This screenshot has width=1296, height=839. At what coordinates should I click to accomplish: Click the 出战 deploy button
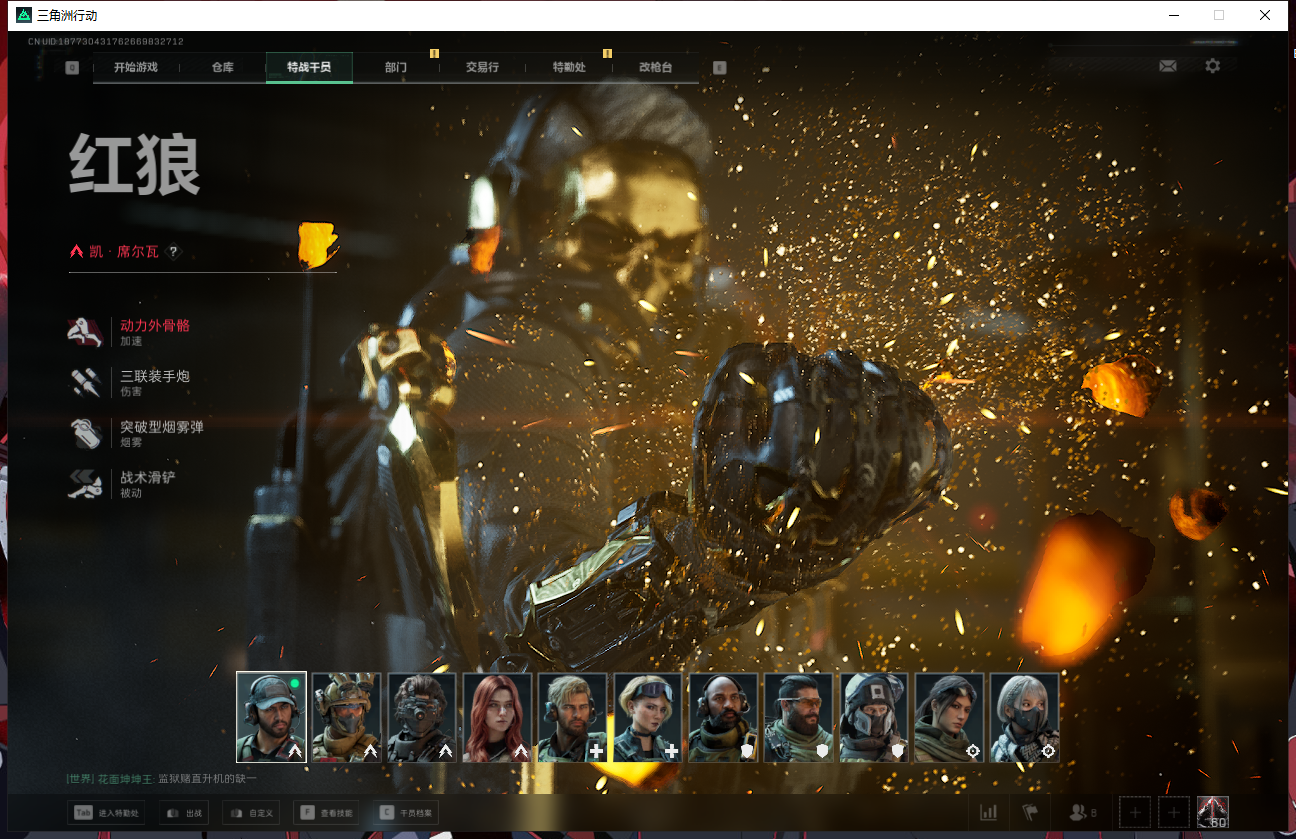[184, 813]
